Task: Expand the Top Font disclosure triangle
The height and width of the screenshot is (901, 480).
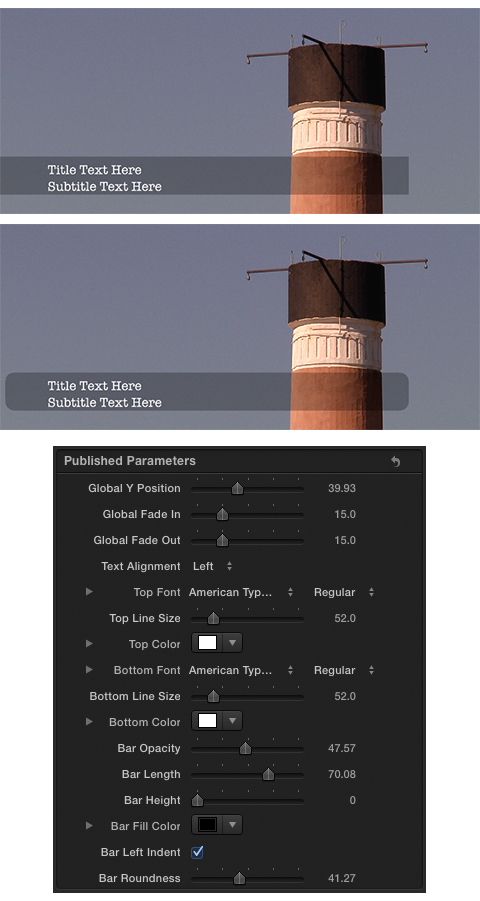Action: (x=89, y=591)
